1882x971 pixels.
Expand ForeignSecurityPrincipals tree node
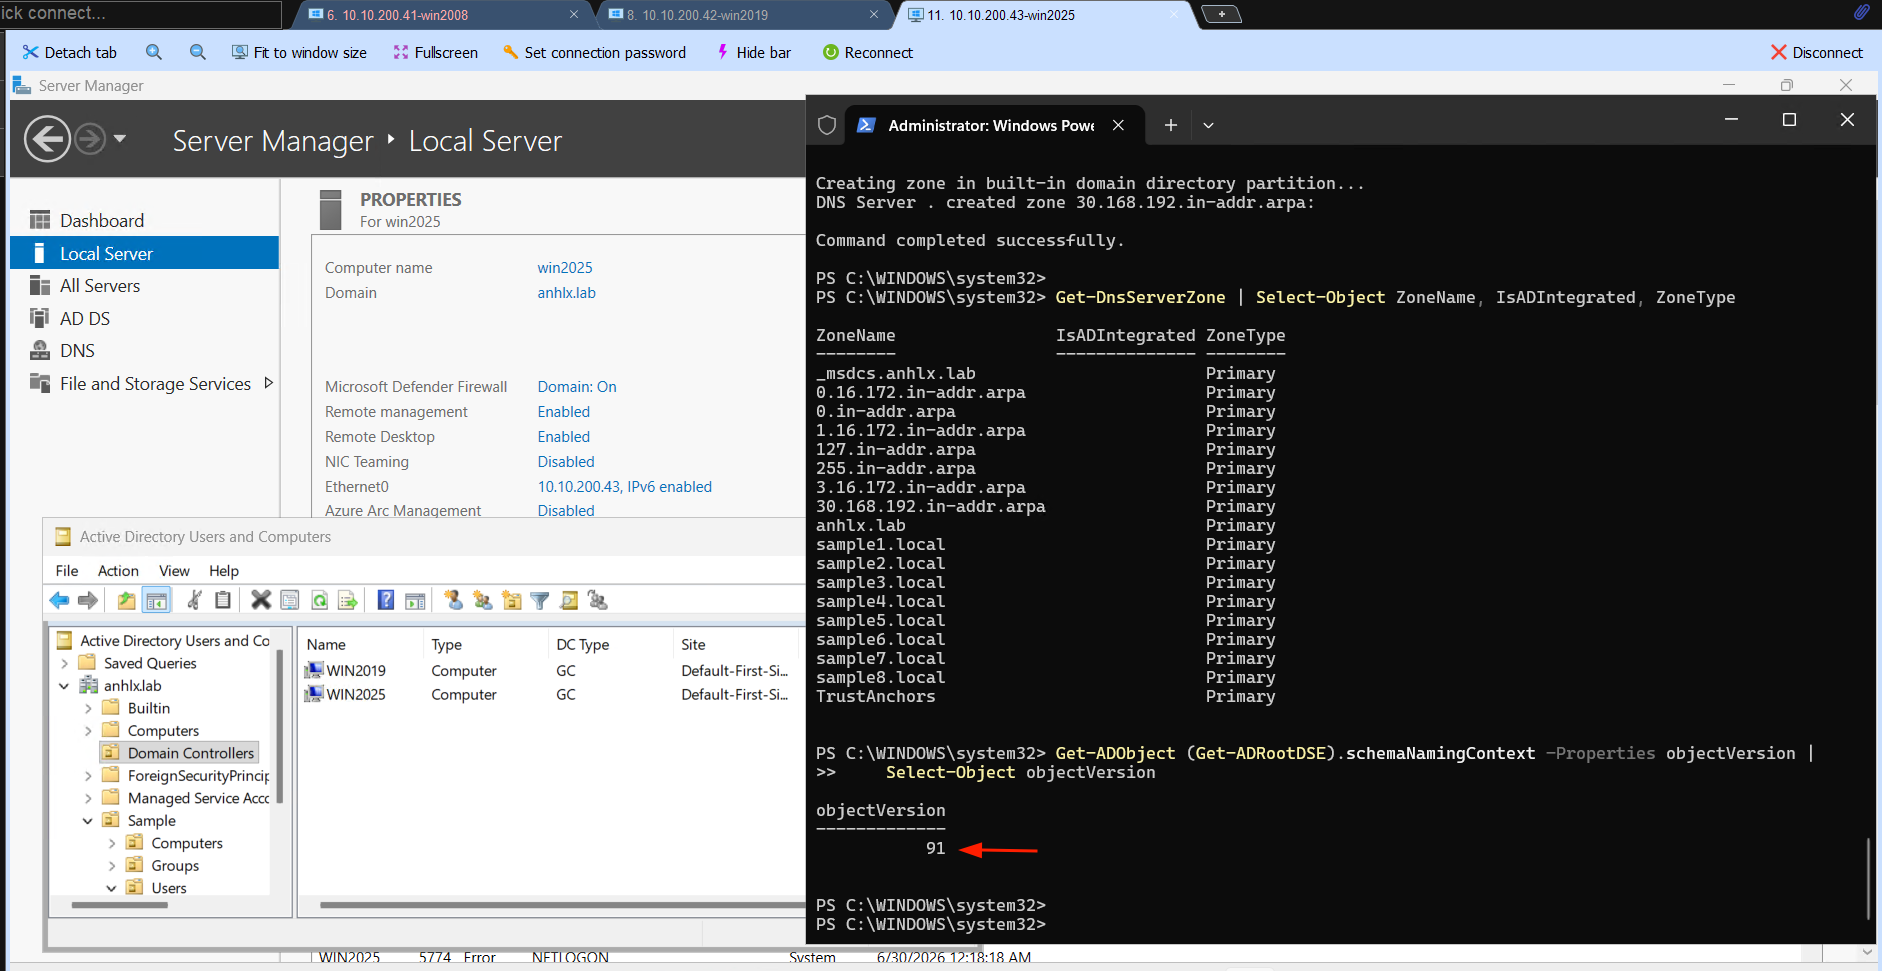tap(88, 776)
